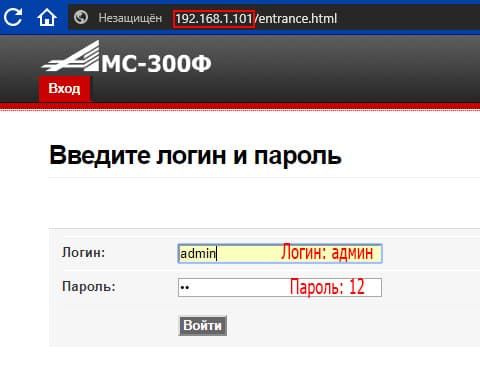Image resolution: width=480 pixels, height=370 pixels.
Task: Click the 'Незащищён' security label
Action: point(130,18)
